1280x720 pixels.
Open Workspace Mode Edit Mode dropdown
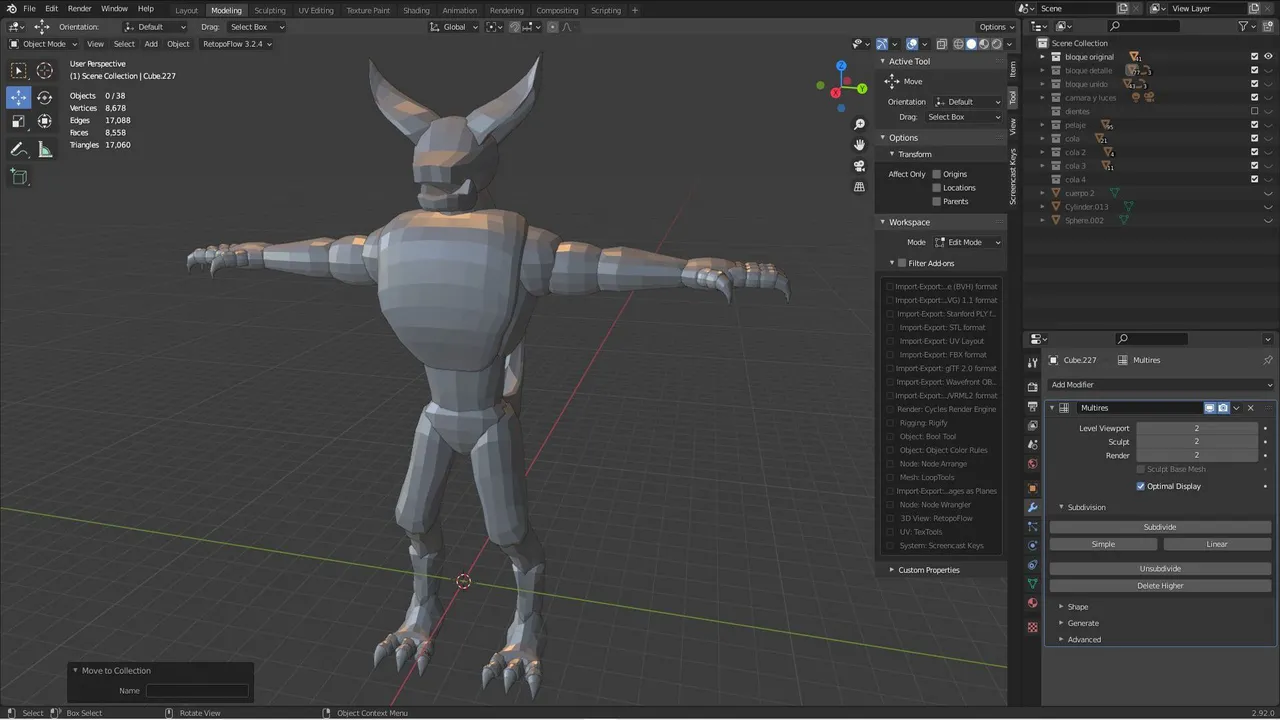(967, 242)
